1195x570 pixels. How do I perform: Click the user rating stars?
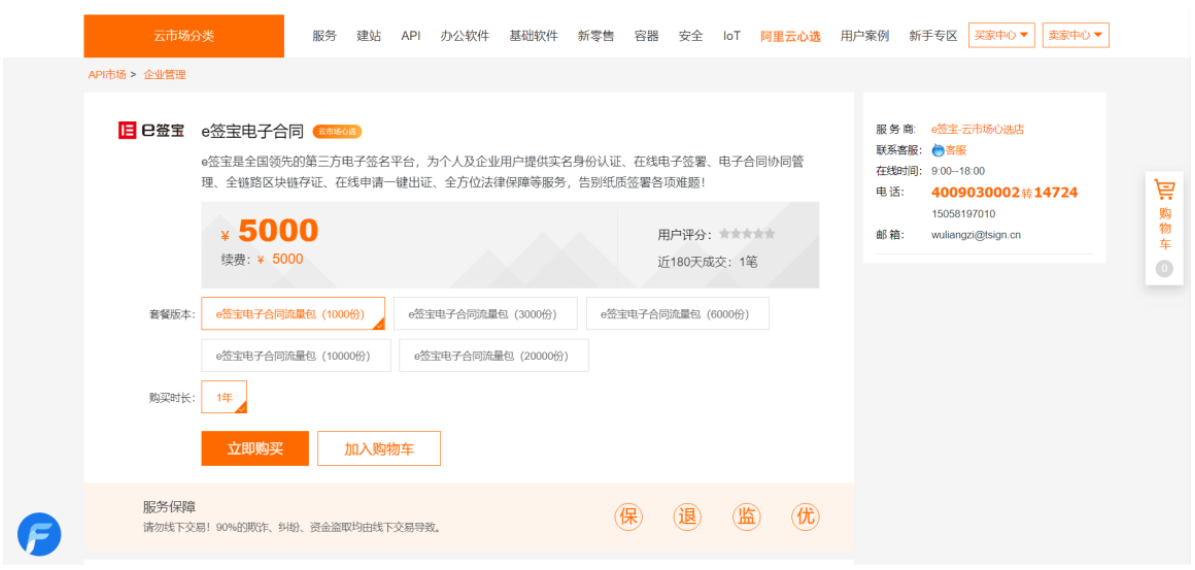click(x=747, y=234)
